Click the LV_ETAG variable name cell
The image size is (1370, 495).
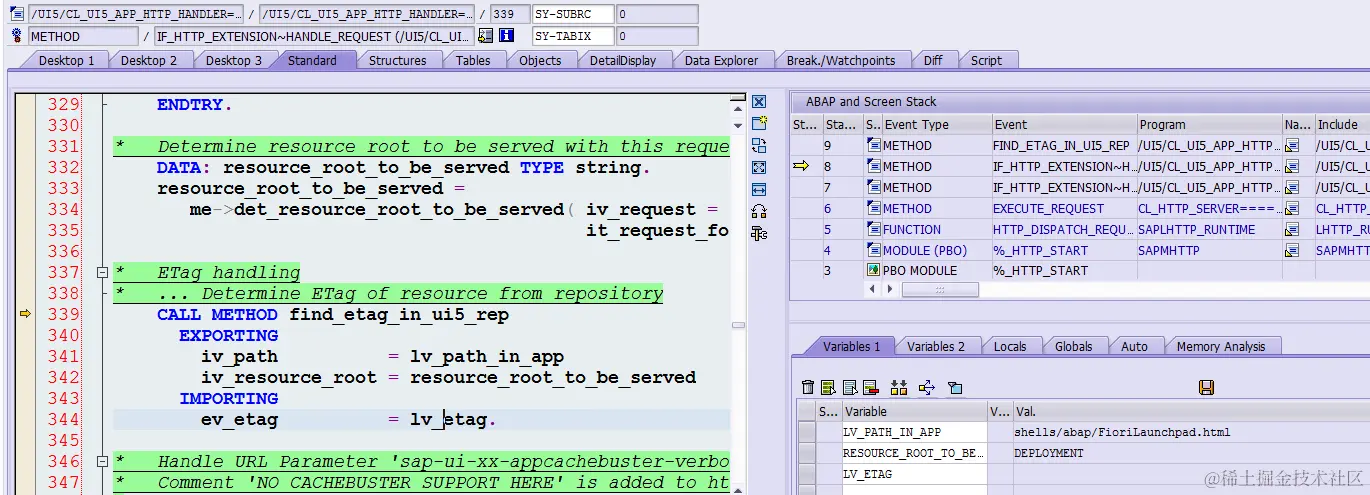(x=914, y=474)
